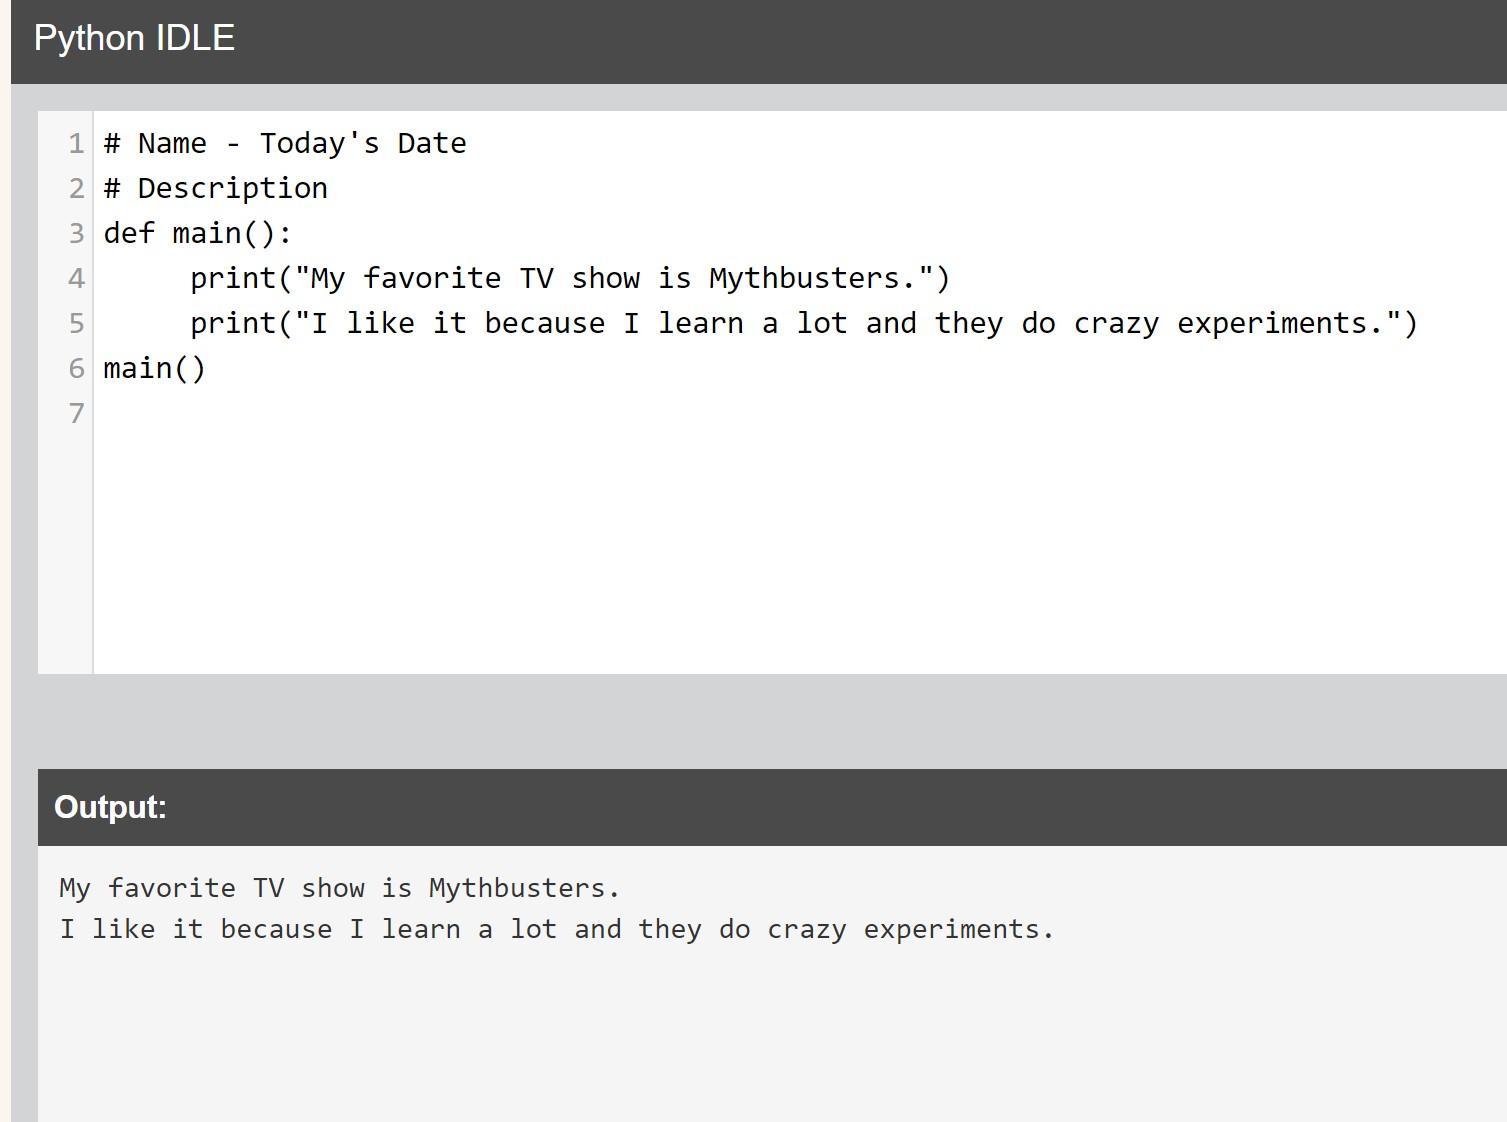Click line number 4 in the gutter
The image size is (1507, 1122).
(76, 279)
